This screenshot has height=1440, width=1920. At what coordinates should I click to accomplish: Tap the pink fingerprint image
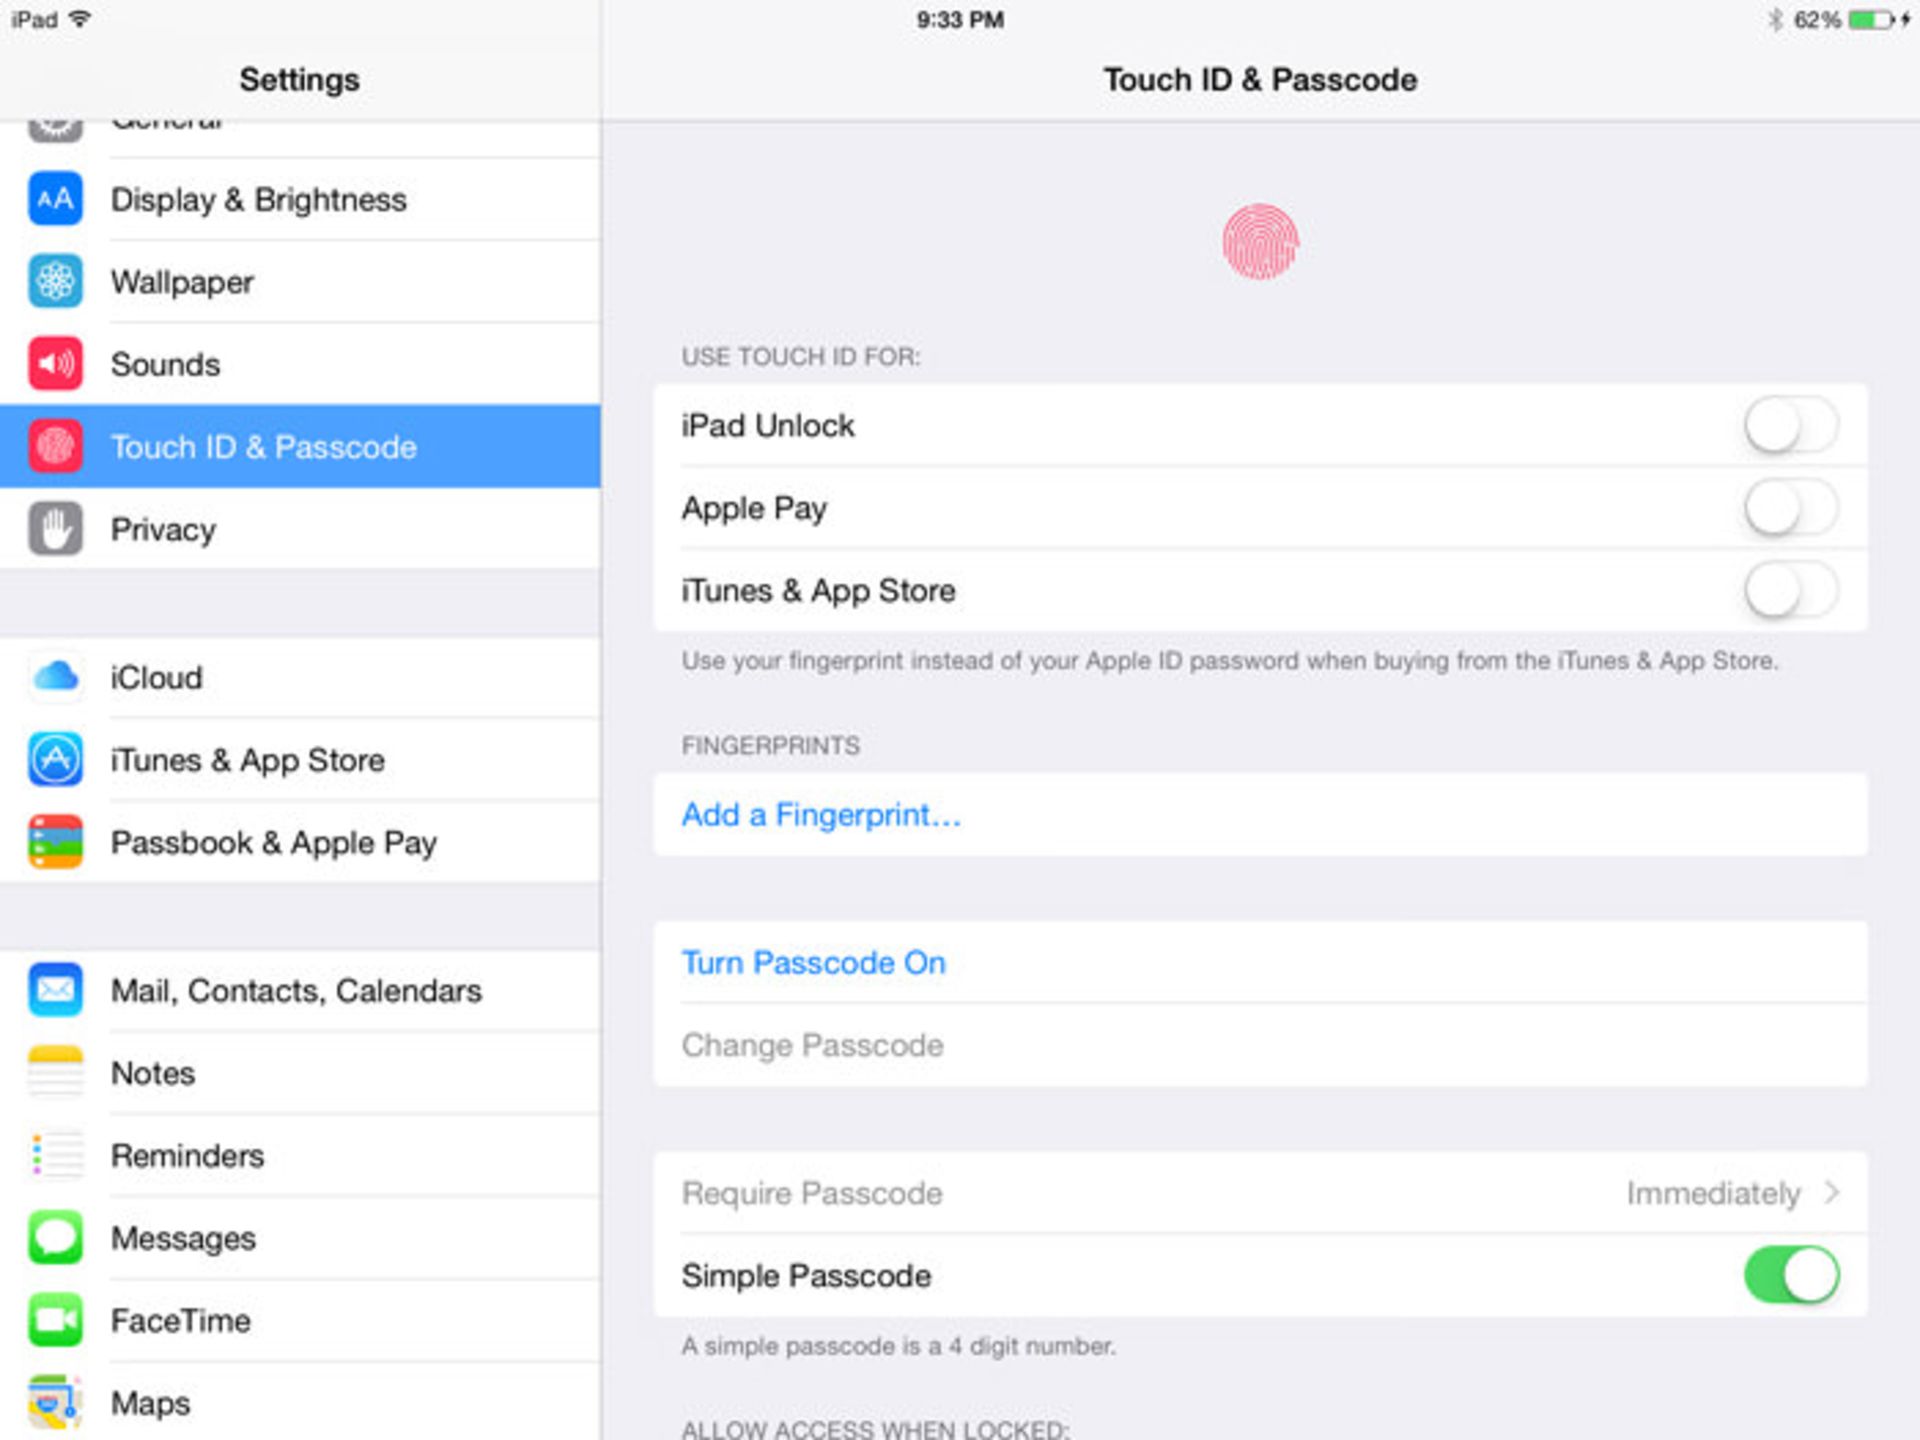pos(1260,242)
